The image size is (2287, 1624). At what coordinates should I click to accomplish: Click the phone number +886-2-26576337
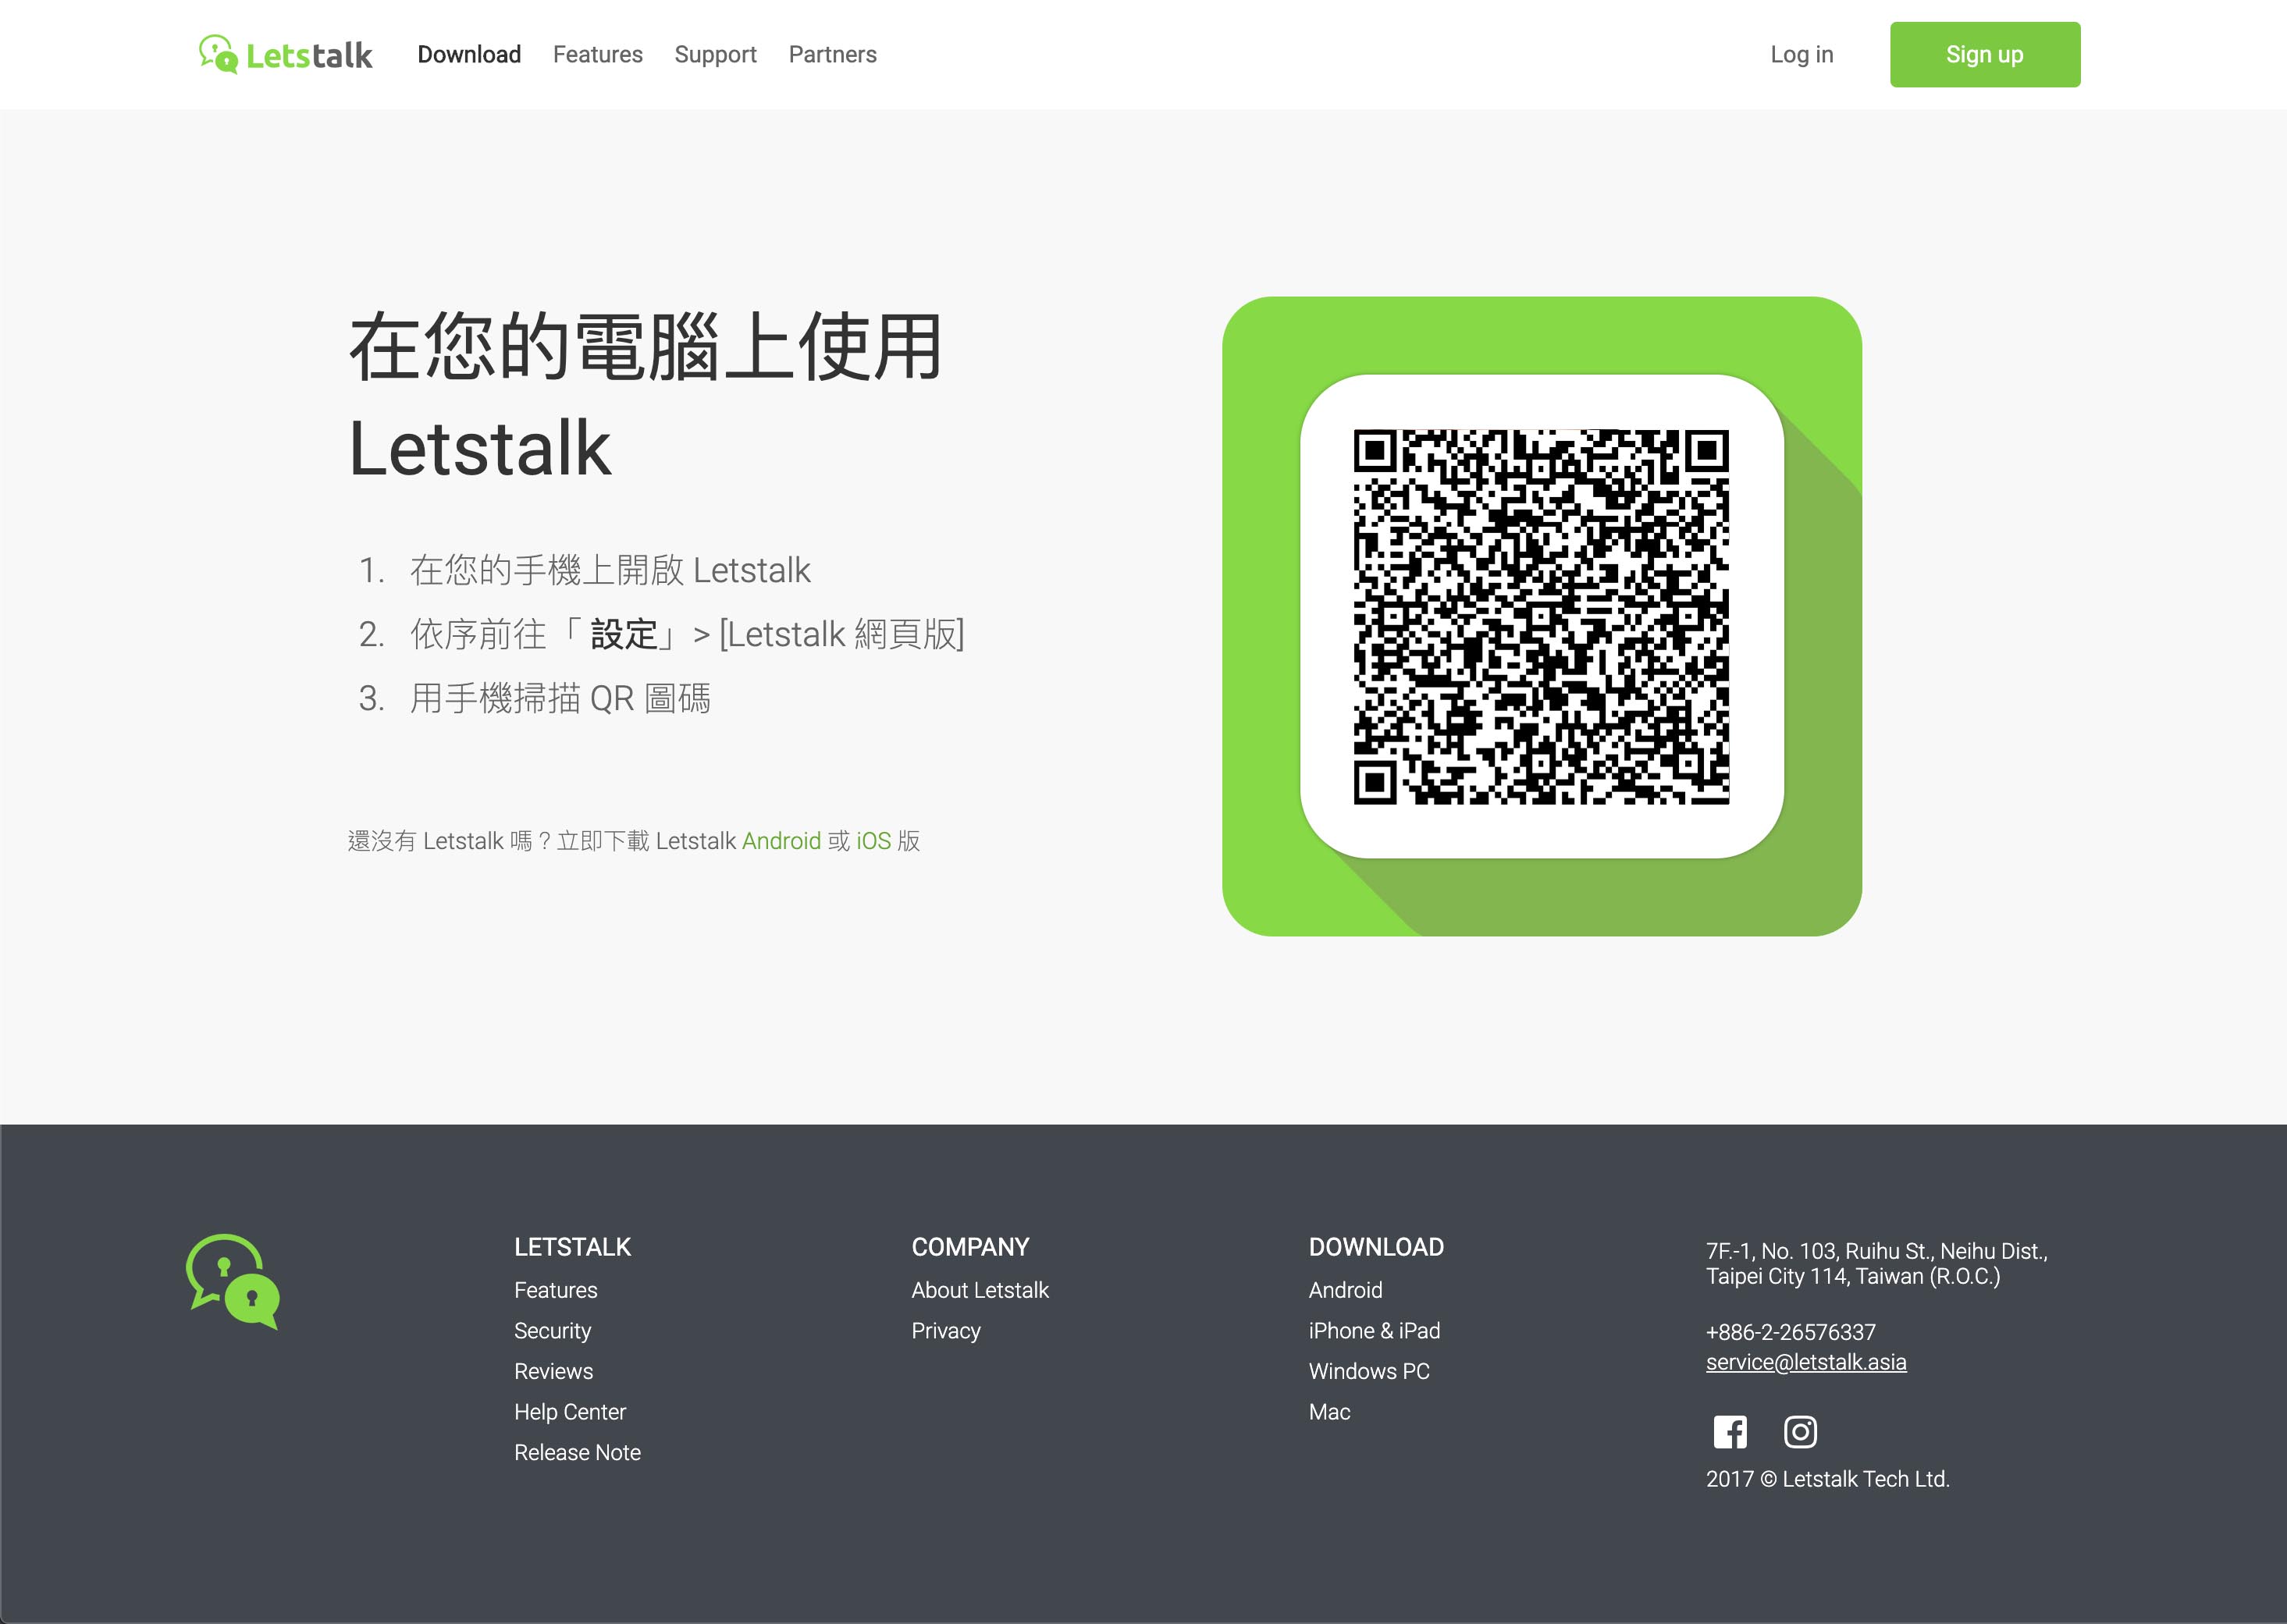coord(1790,1332)
